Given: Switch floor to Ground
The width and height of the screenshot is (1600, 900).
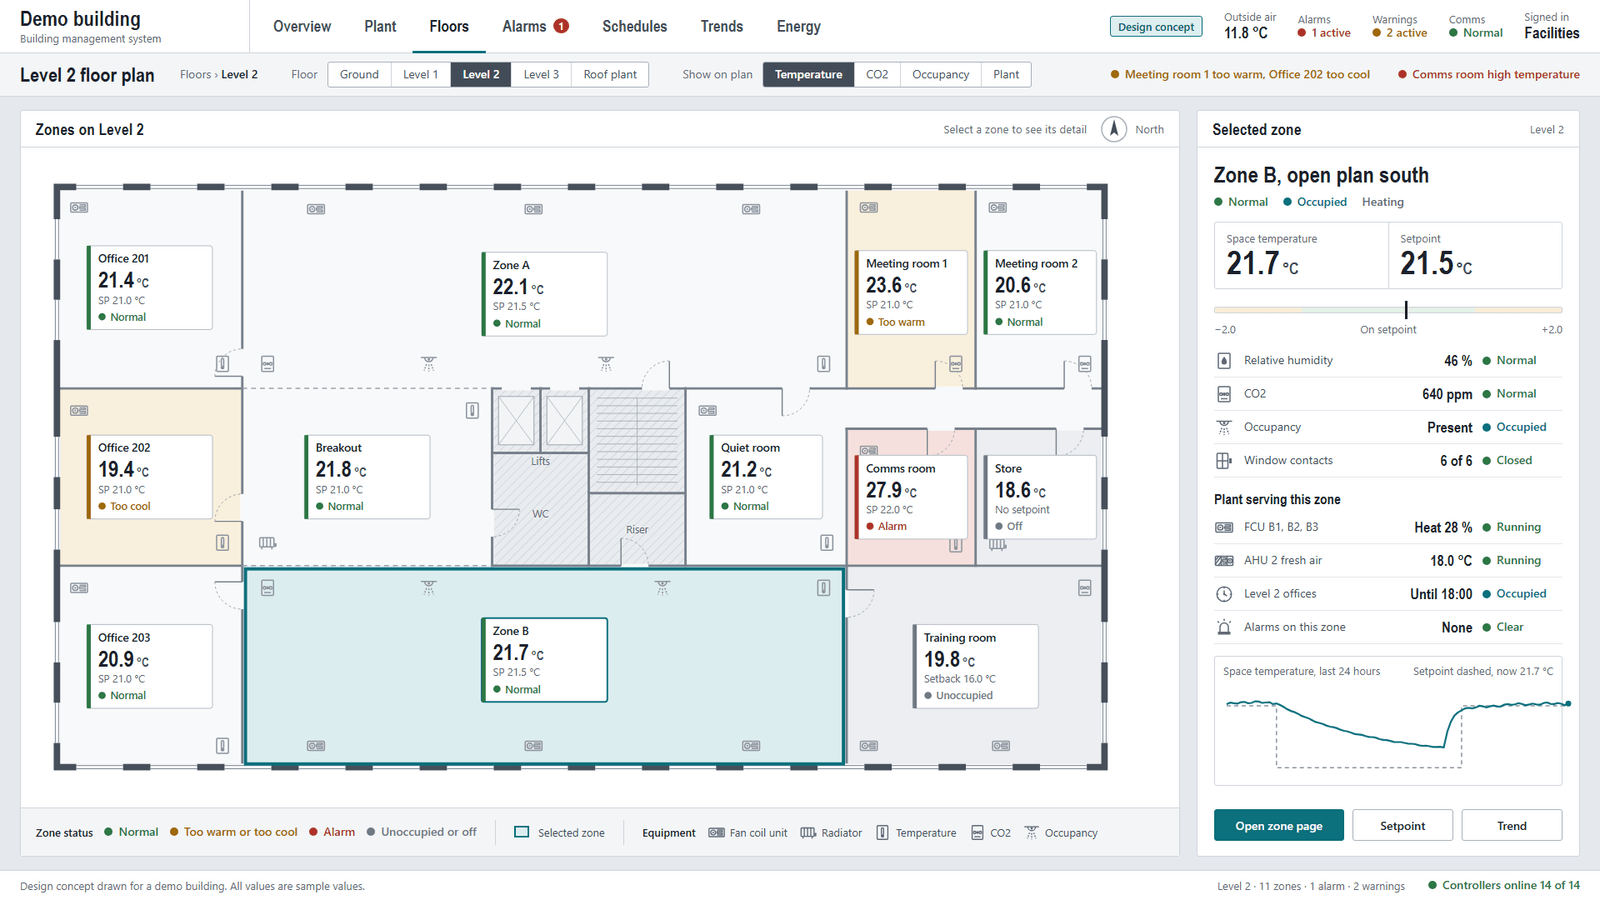Looking at the screenshot, I should pos(359,75).
